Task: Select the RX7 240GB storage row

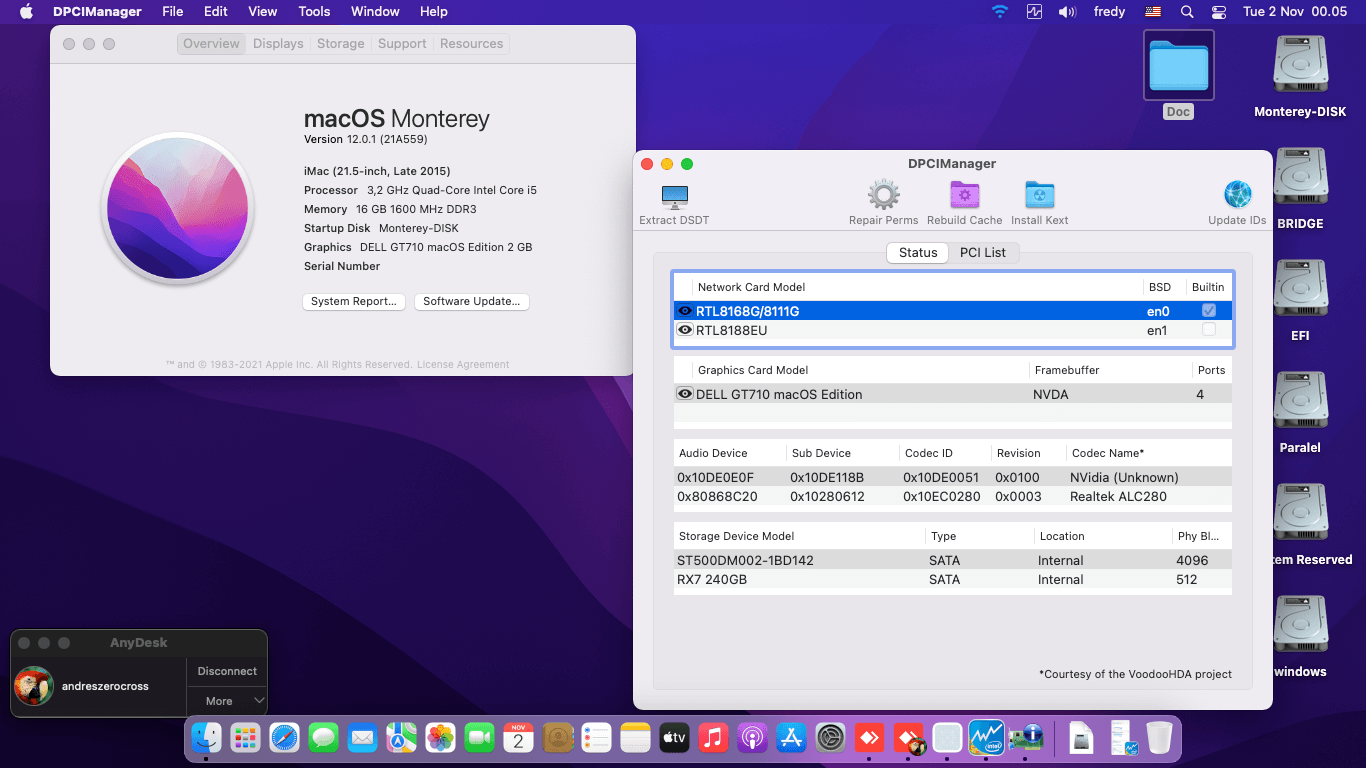Action: [953, 579]
